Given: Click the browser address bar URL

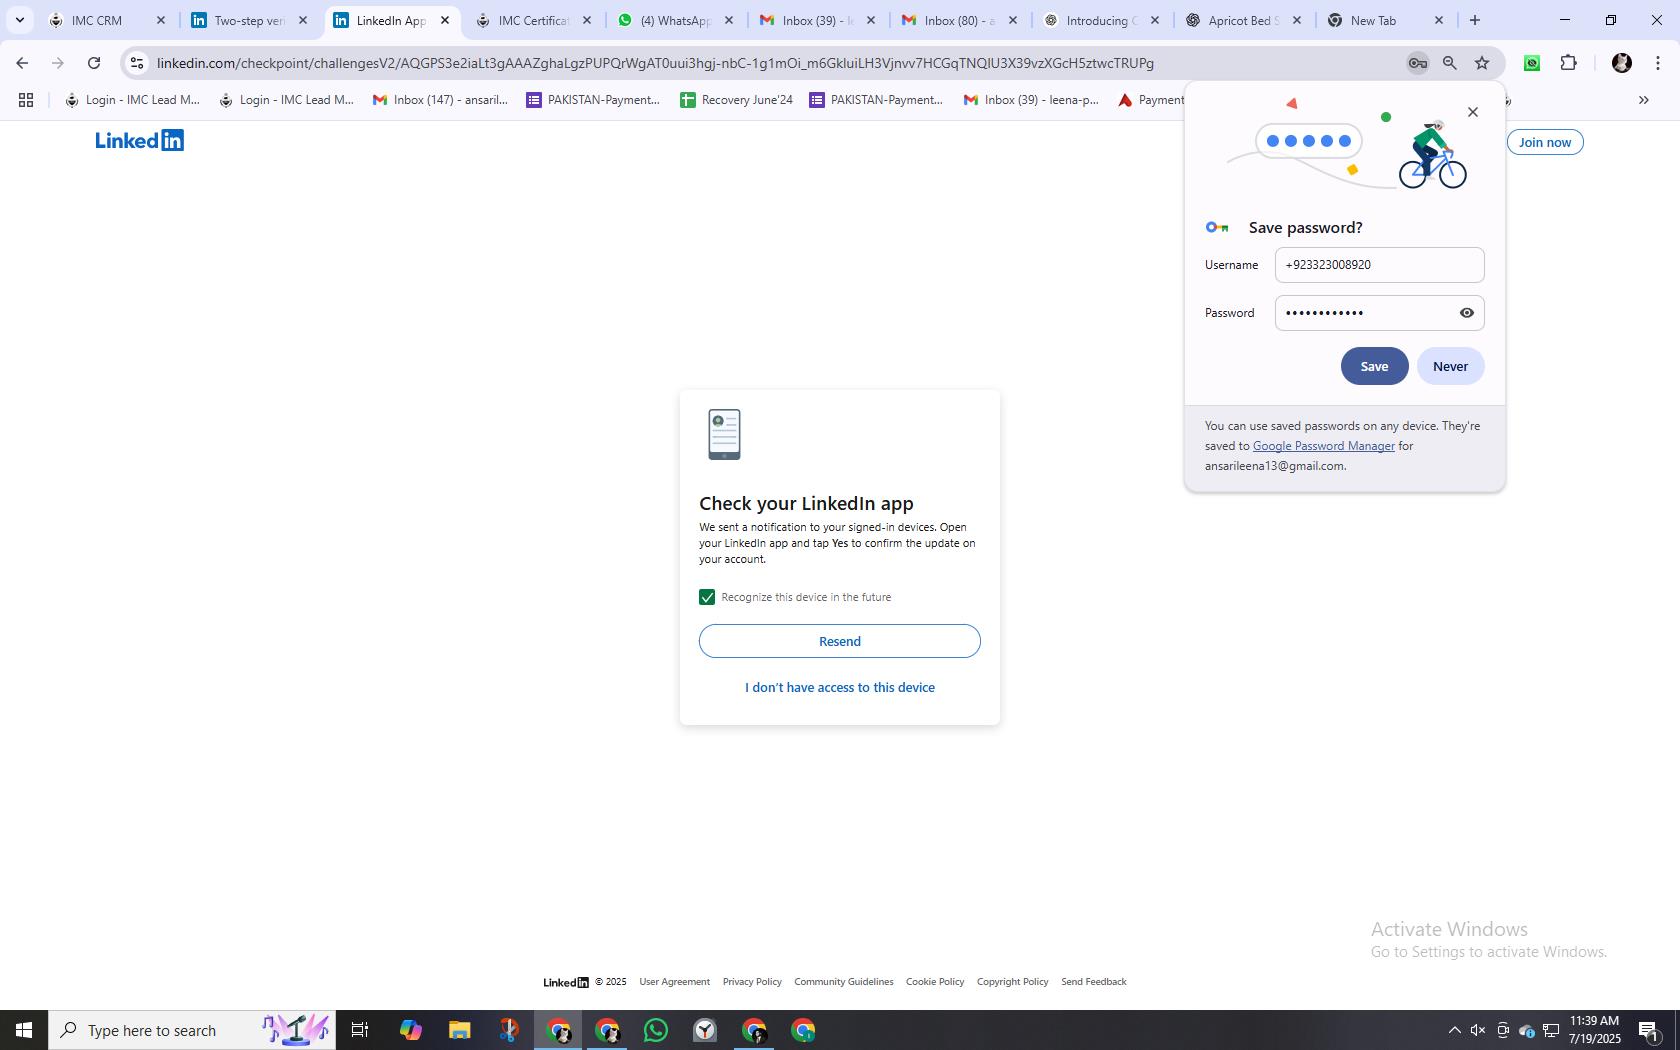Looking at the screenshot, I should click(655, 63).
